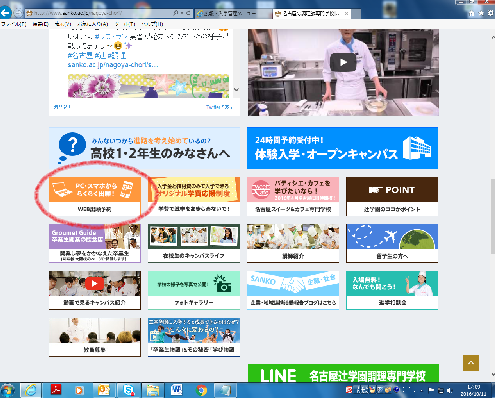Click the volume speaker tray icon

click(450, 390)
